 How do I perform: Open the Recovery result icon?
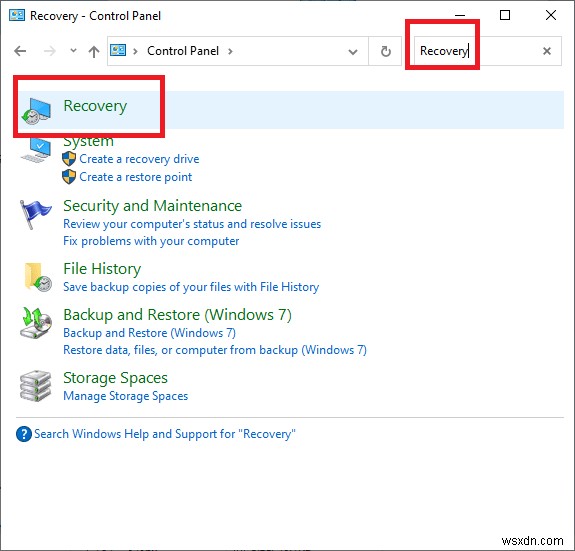tap(36, 111)
